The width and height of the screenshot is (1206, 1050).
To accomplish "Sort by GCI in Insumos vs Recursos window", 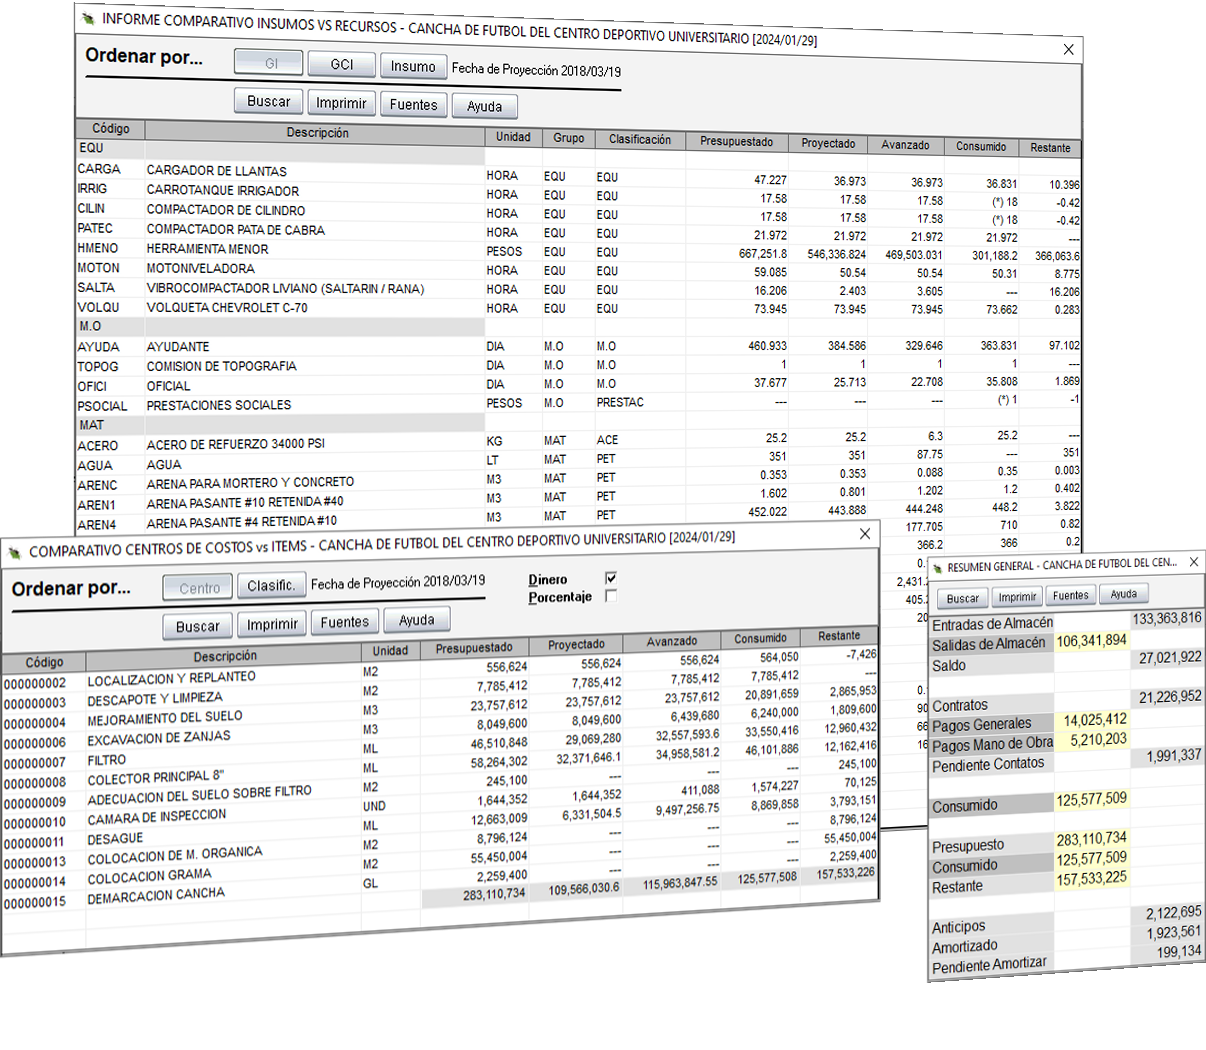I will click(342, 64).
